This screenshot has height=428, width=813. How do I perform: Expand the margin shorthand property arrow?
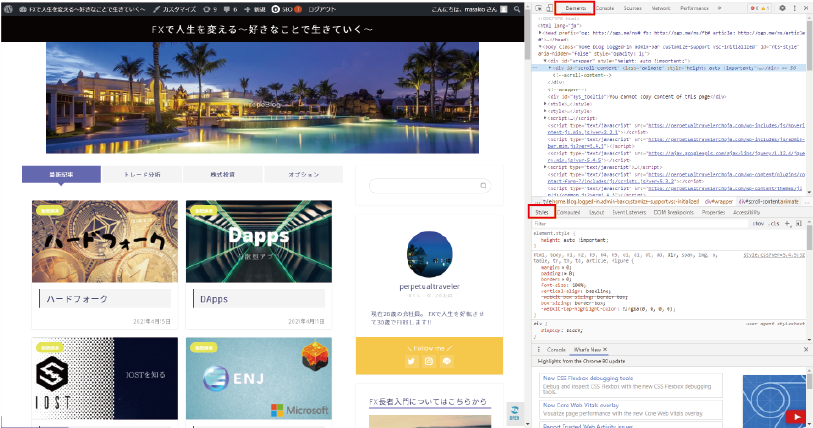click(x=563, y=267)
